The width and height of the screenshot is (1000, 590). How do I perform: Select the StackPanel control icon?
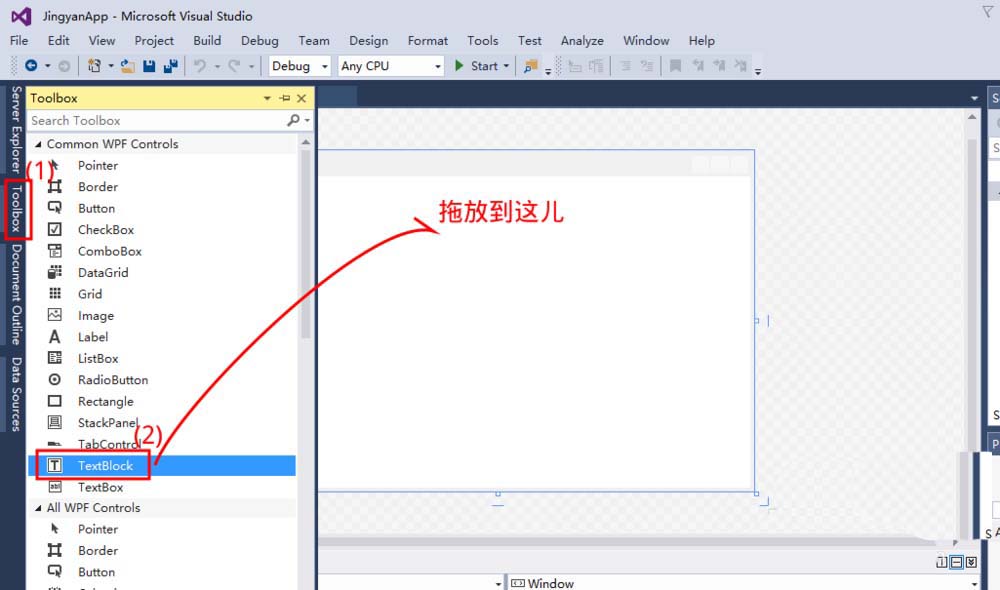point(55,422)
